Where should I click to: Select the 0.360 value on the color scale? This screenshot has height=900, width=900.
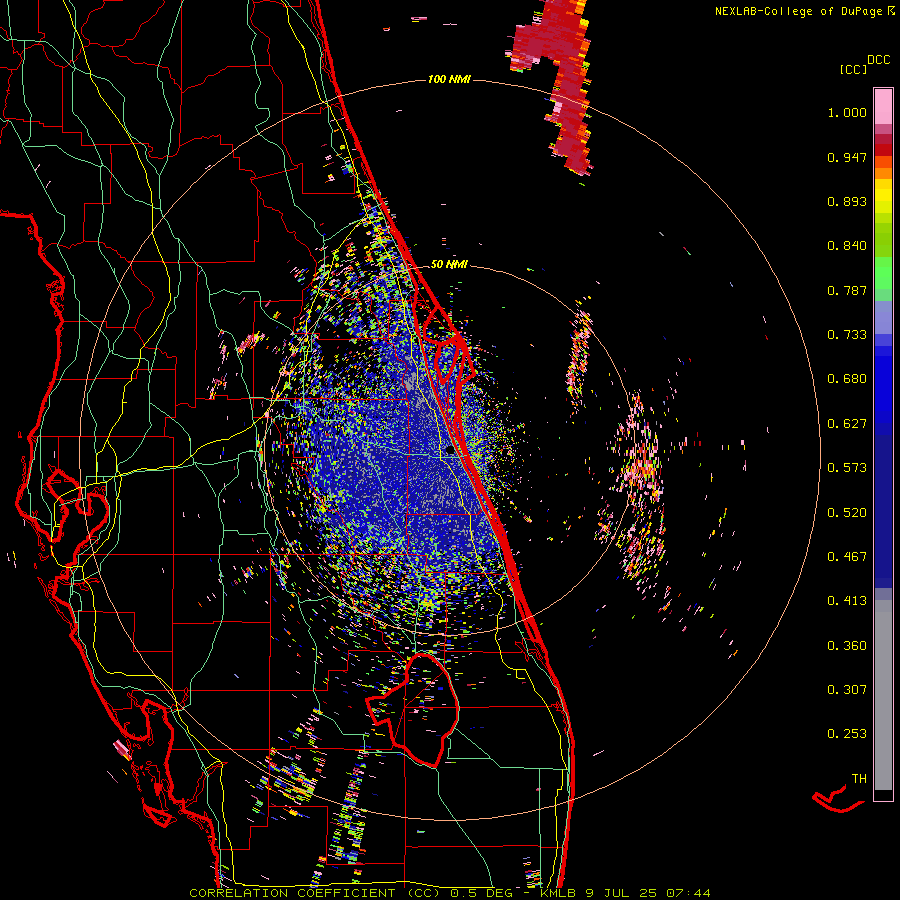tap(847, 646)
